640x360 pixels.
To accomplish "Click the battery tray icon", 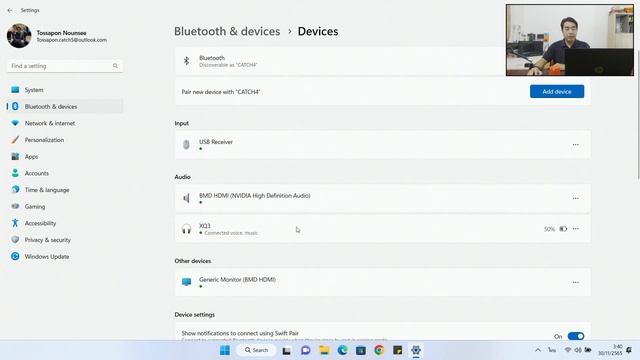I will pos(588,350).
